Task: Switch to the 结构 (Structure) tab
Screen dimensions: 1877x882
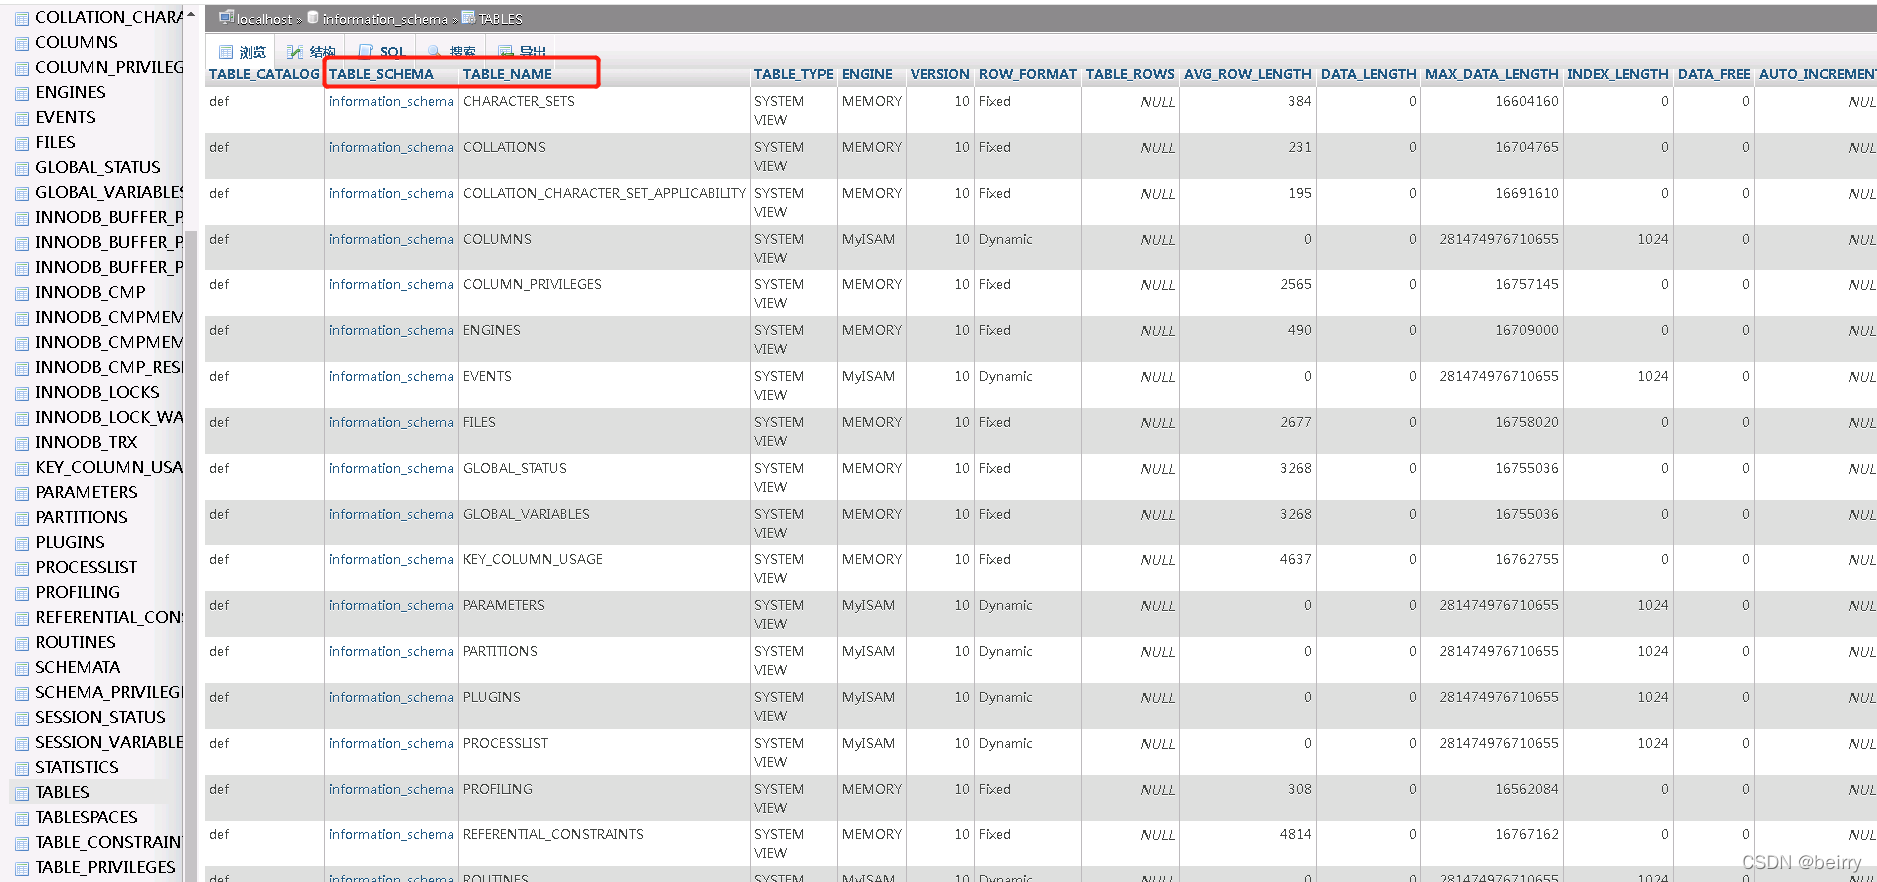Action: click(x=311, y=52)
